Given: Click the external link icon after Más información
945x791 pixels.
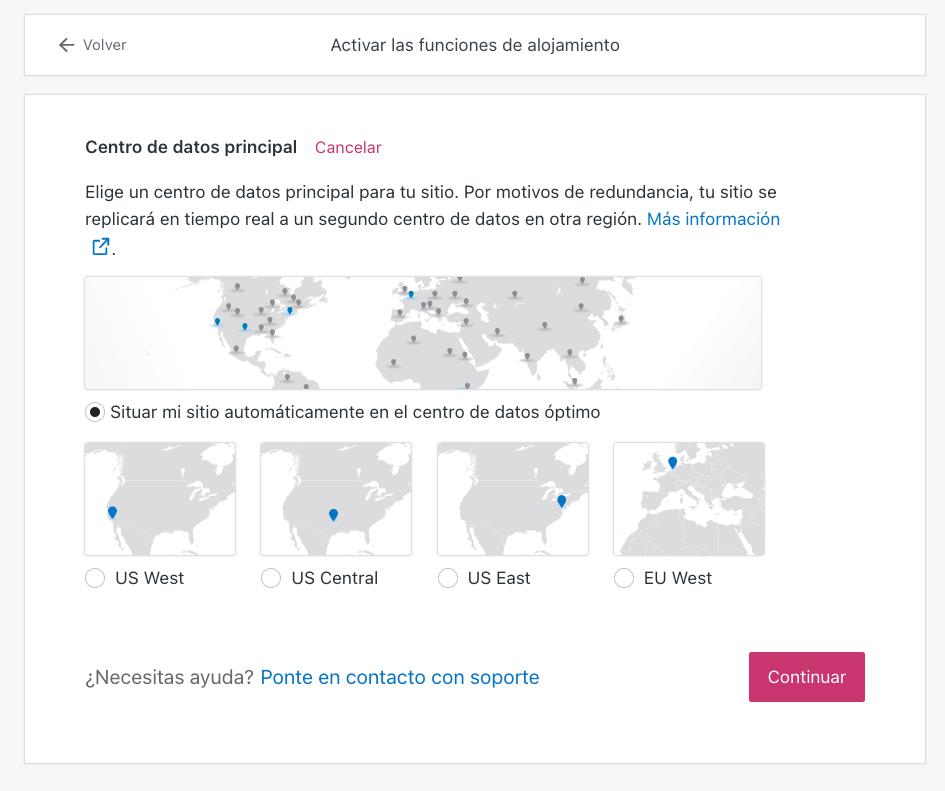Looking at the screenshot, I should tap(100, 246).
